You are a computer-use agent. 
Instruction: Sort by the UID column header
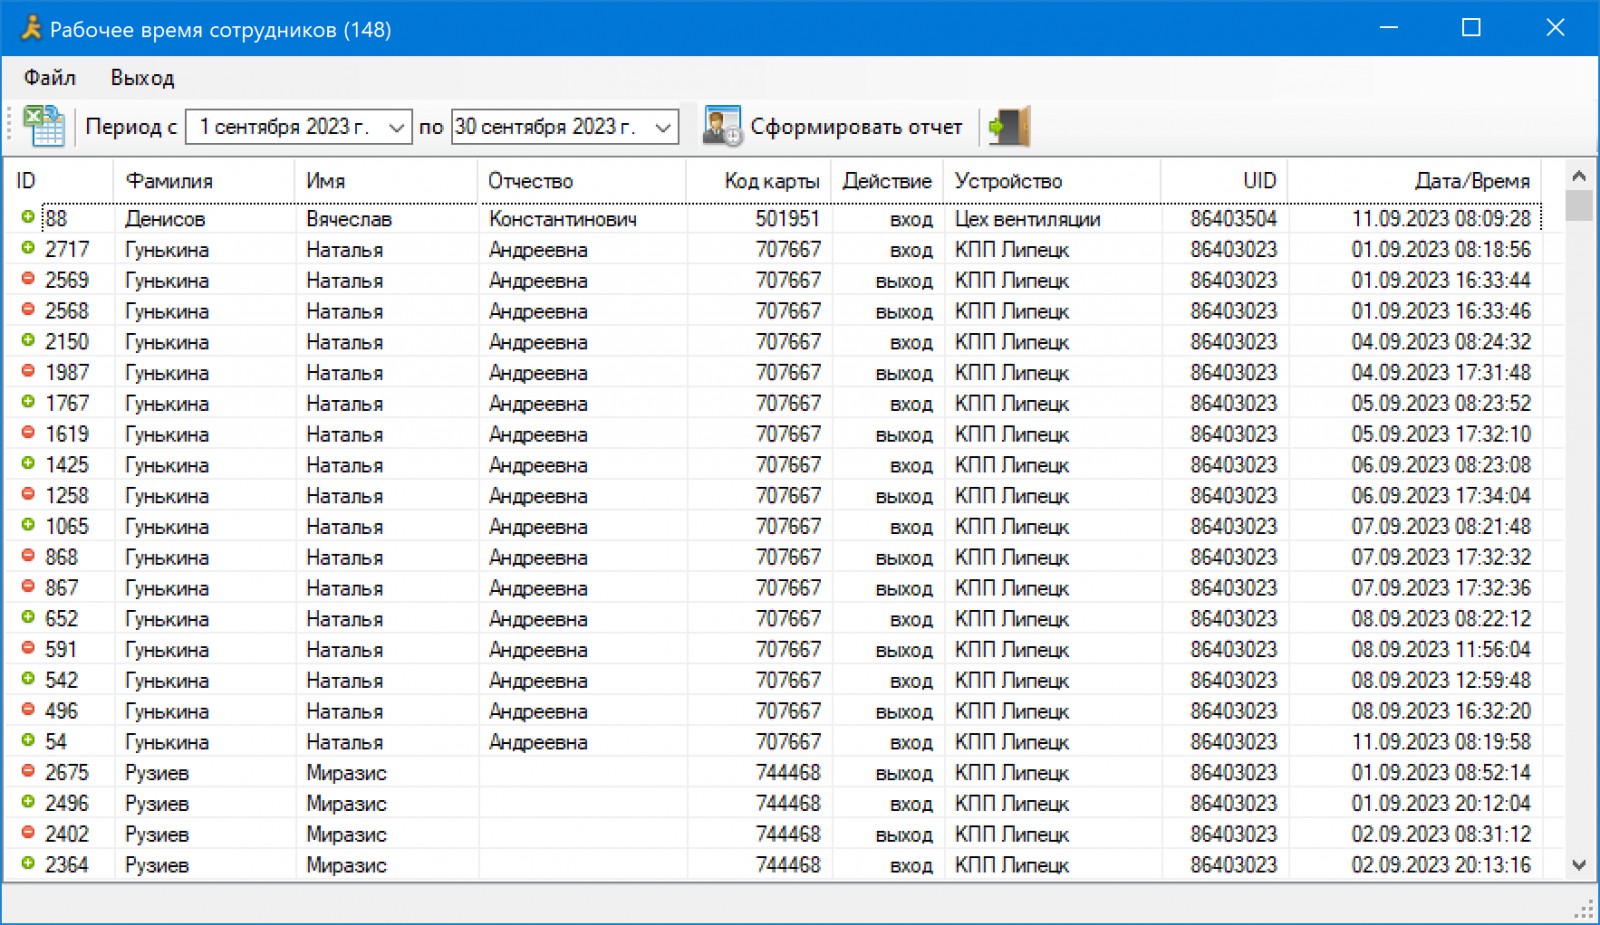pyautogui.click(x=1224, y=181)
